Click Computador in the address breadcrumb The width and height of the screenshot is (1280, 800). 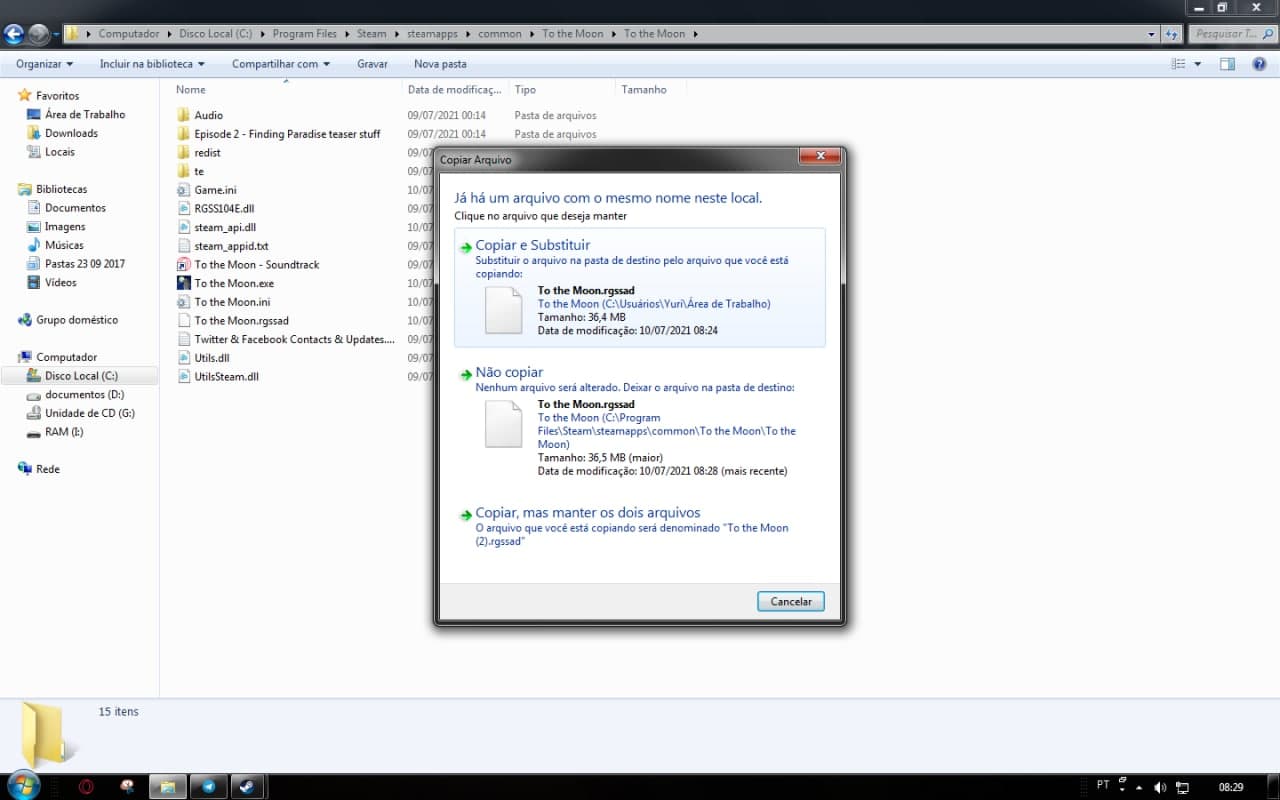click(129, 34)
